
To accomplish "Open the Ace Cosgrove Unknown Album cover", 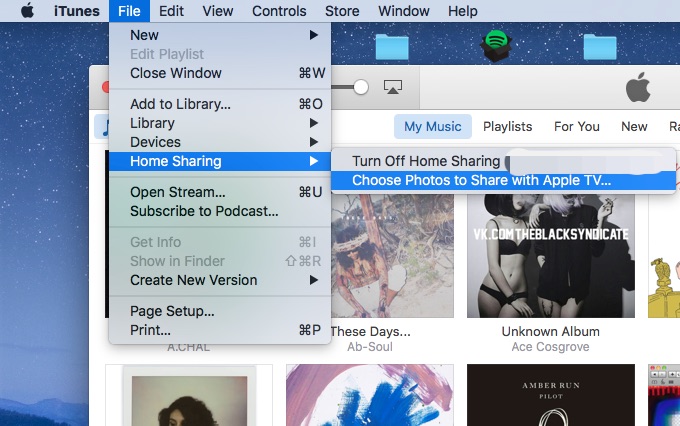I will (x=551, y=252).
